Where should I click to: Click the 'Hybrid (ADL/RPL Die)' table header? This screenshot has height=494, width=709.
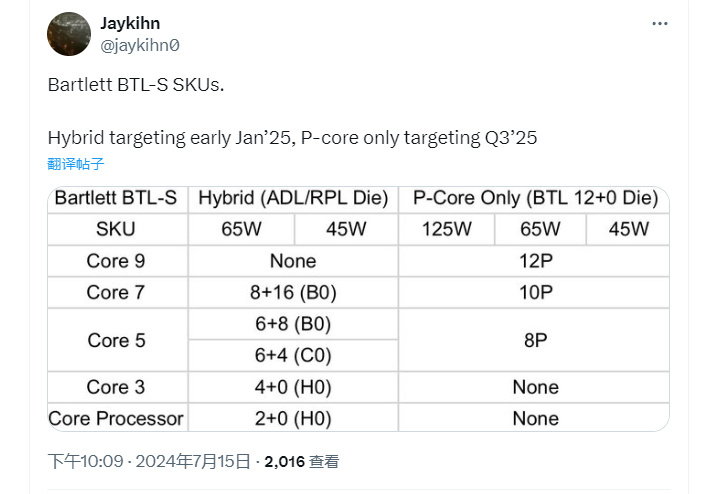tap(293, 198)
